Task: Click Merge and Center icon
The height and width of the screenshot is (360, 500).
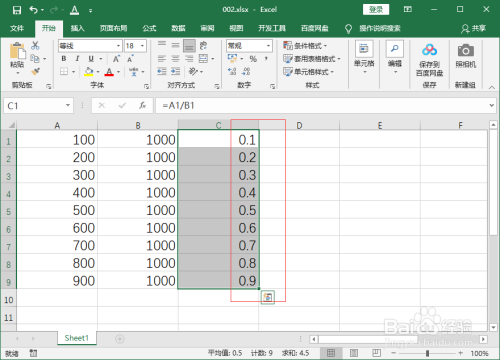Action: (x=203, y=59)
